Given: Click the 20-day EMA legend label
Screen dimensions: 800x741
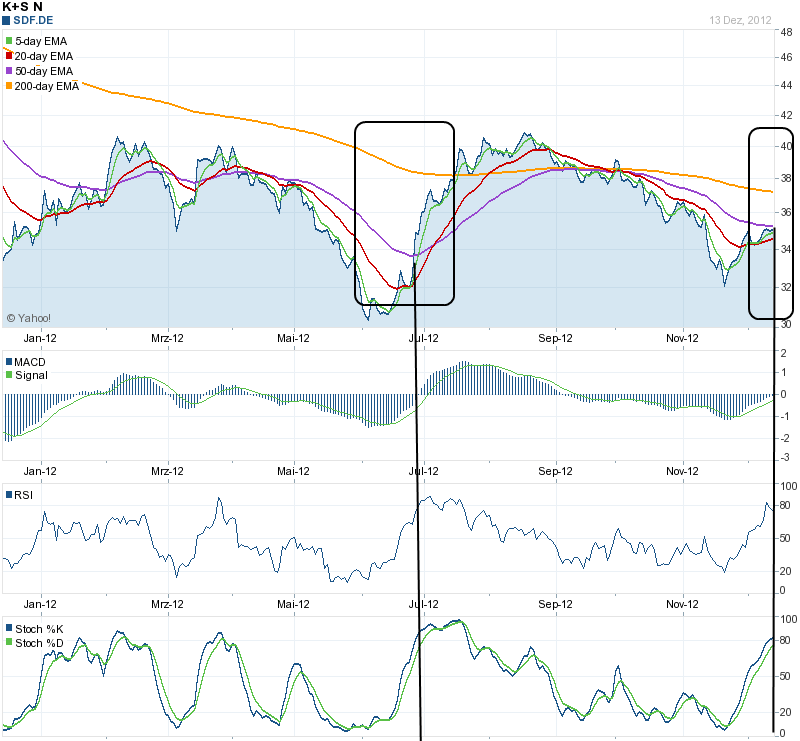Looking at the screenshot, I should click(44, 56).
